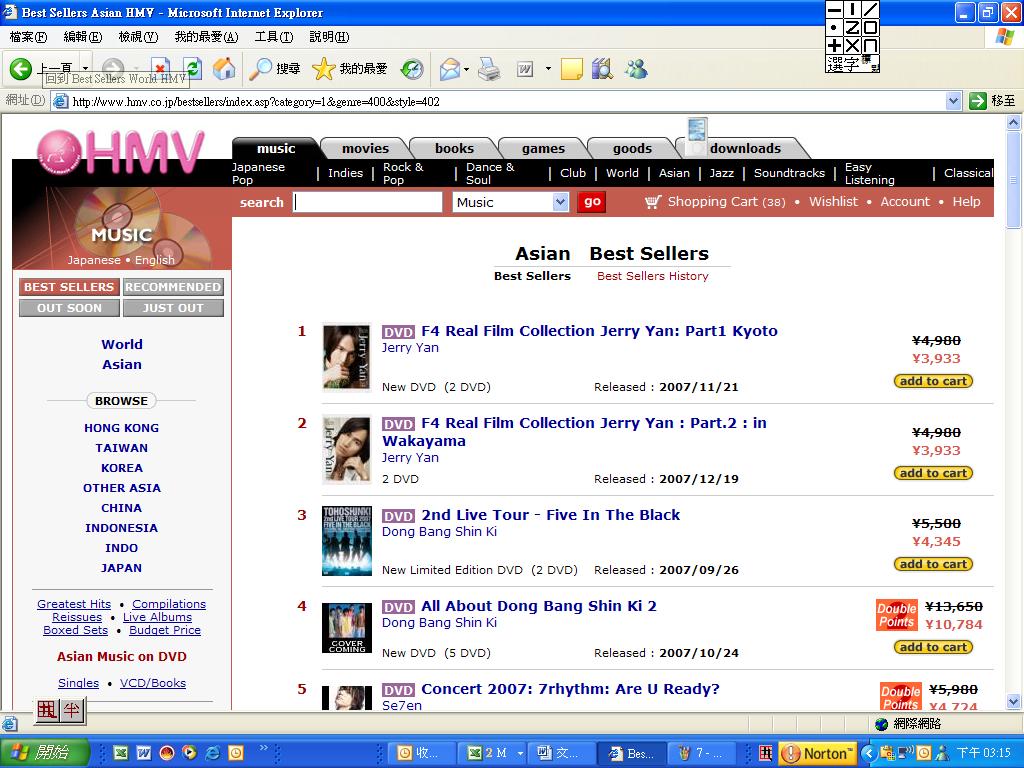Screen dimensions: 1024x768
Task: Go to the Home page icon
Action: [x=224, y=69]
